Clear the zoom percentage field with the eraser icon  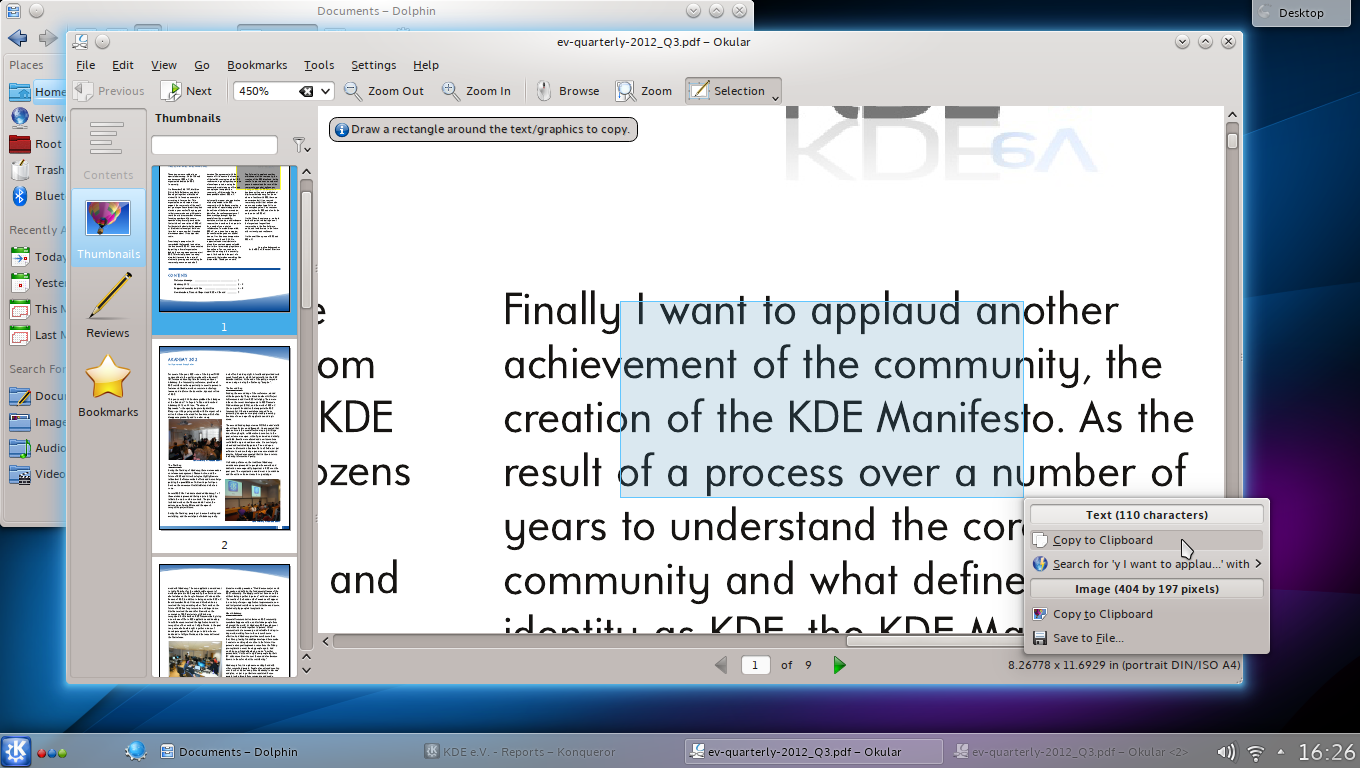pyautogui.click(x=307, y=91)
